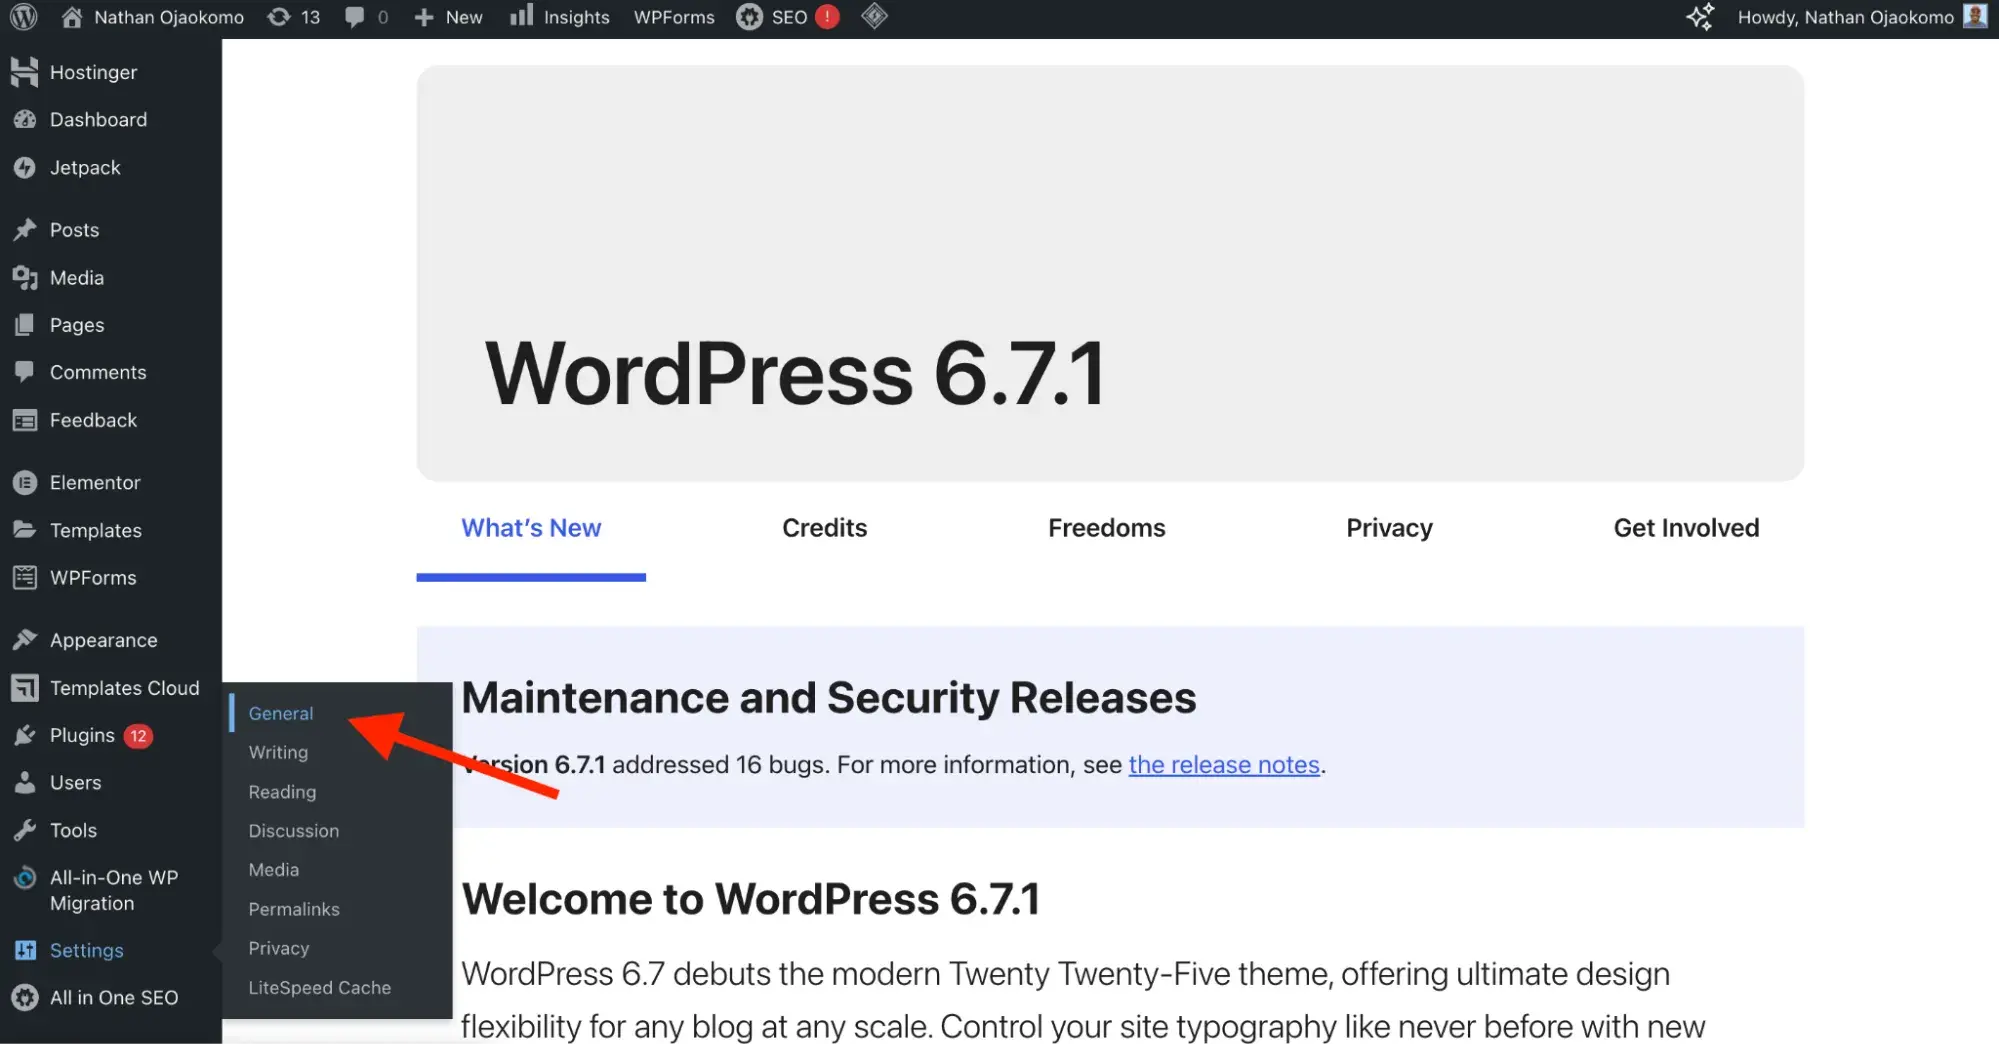Click the Users person icon
The width and height of the screenshot is (1999, 1045).
[x=25, y=782]
